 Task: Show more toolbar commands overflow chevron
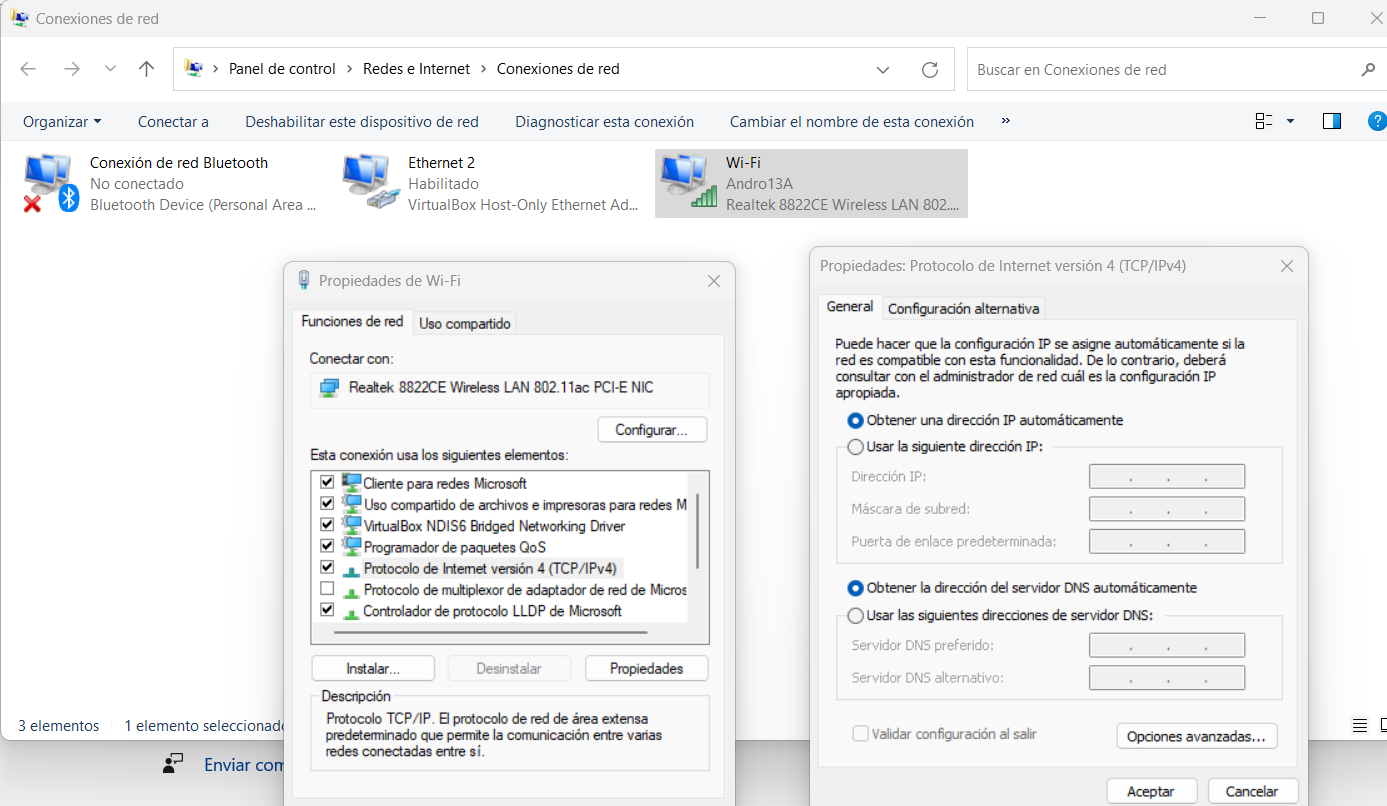[1006, 121]
